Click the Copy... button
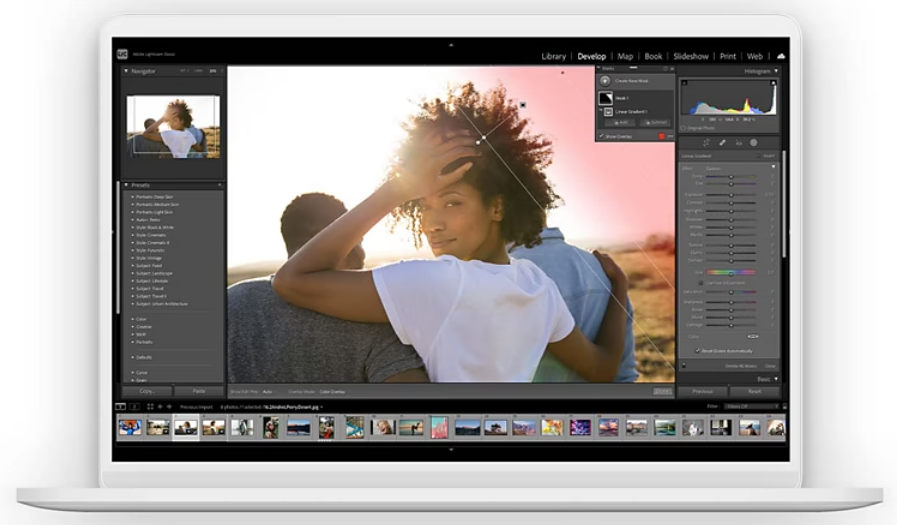The width and height of the screenshot is (897, 525). [x=147, y=391]
